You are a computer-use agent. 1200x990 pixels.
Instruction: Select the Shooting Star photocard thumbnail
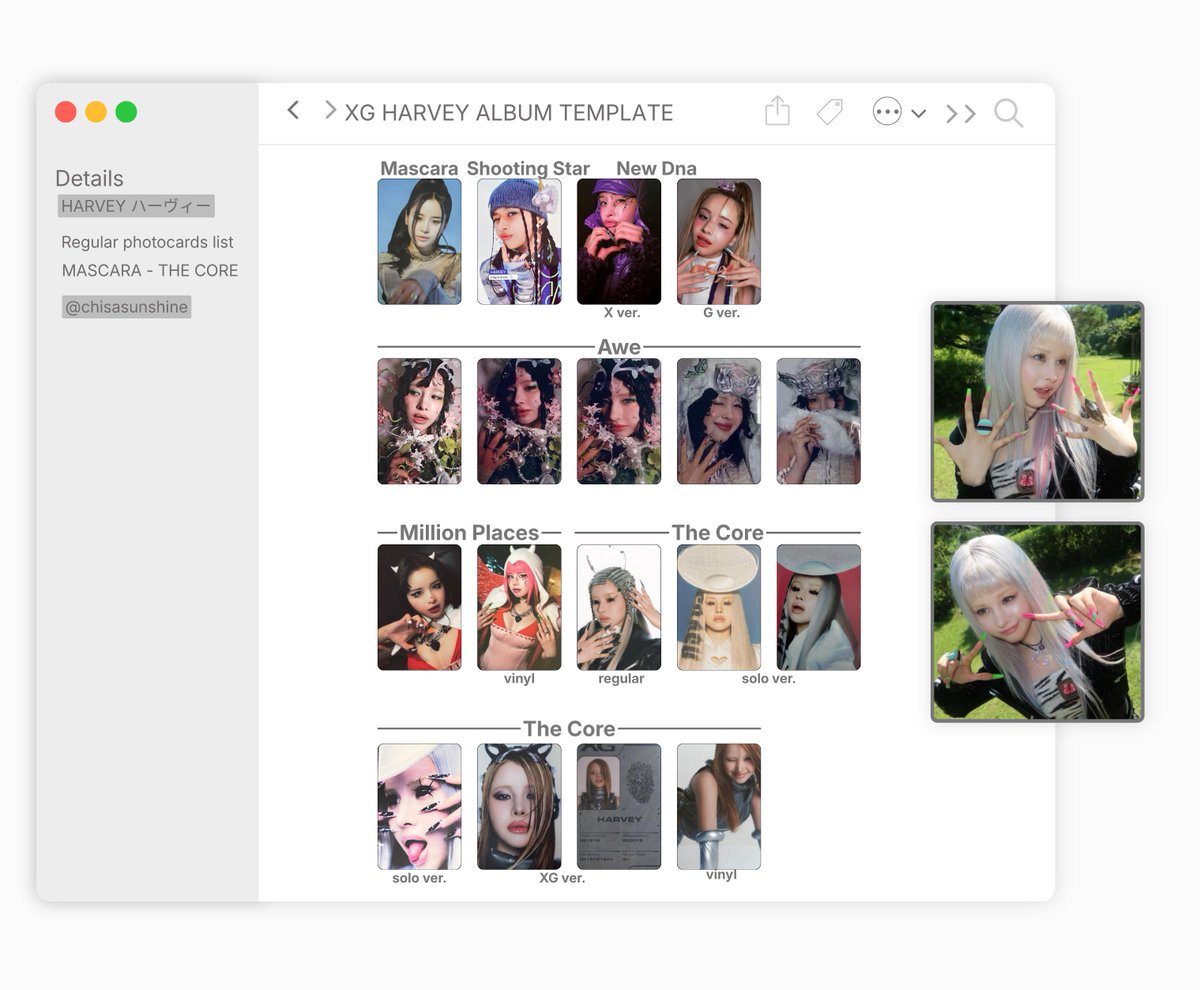[x=519, y=241]
